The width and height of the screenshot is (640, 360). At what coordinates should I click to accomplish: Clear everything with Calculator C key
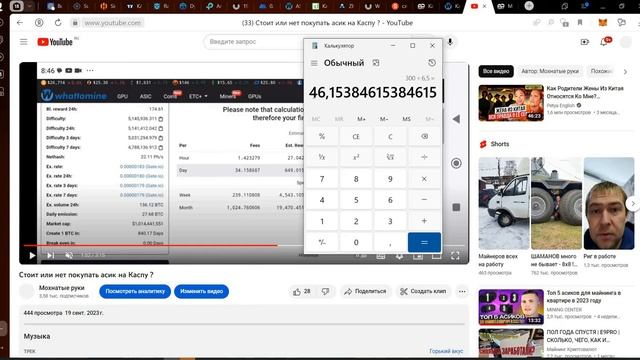pyautogui.click(x=390, y=136)
